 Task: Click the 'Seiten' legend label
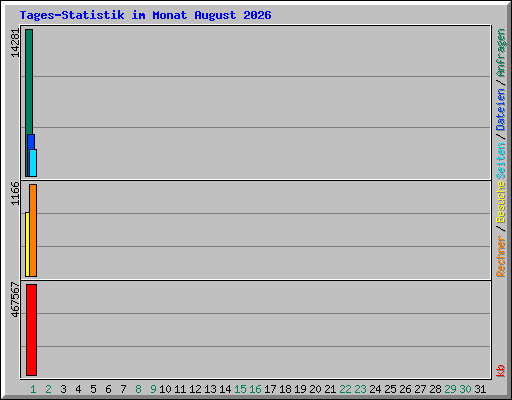coord(500,161)
